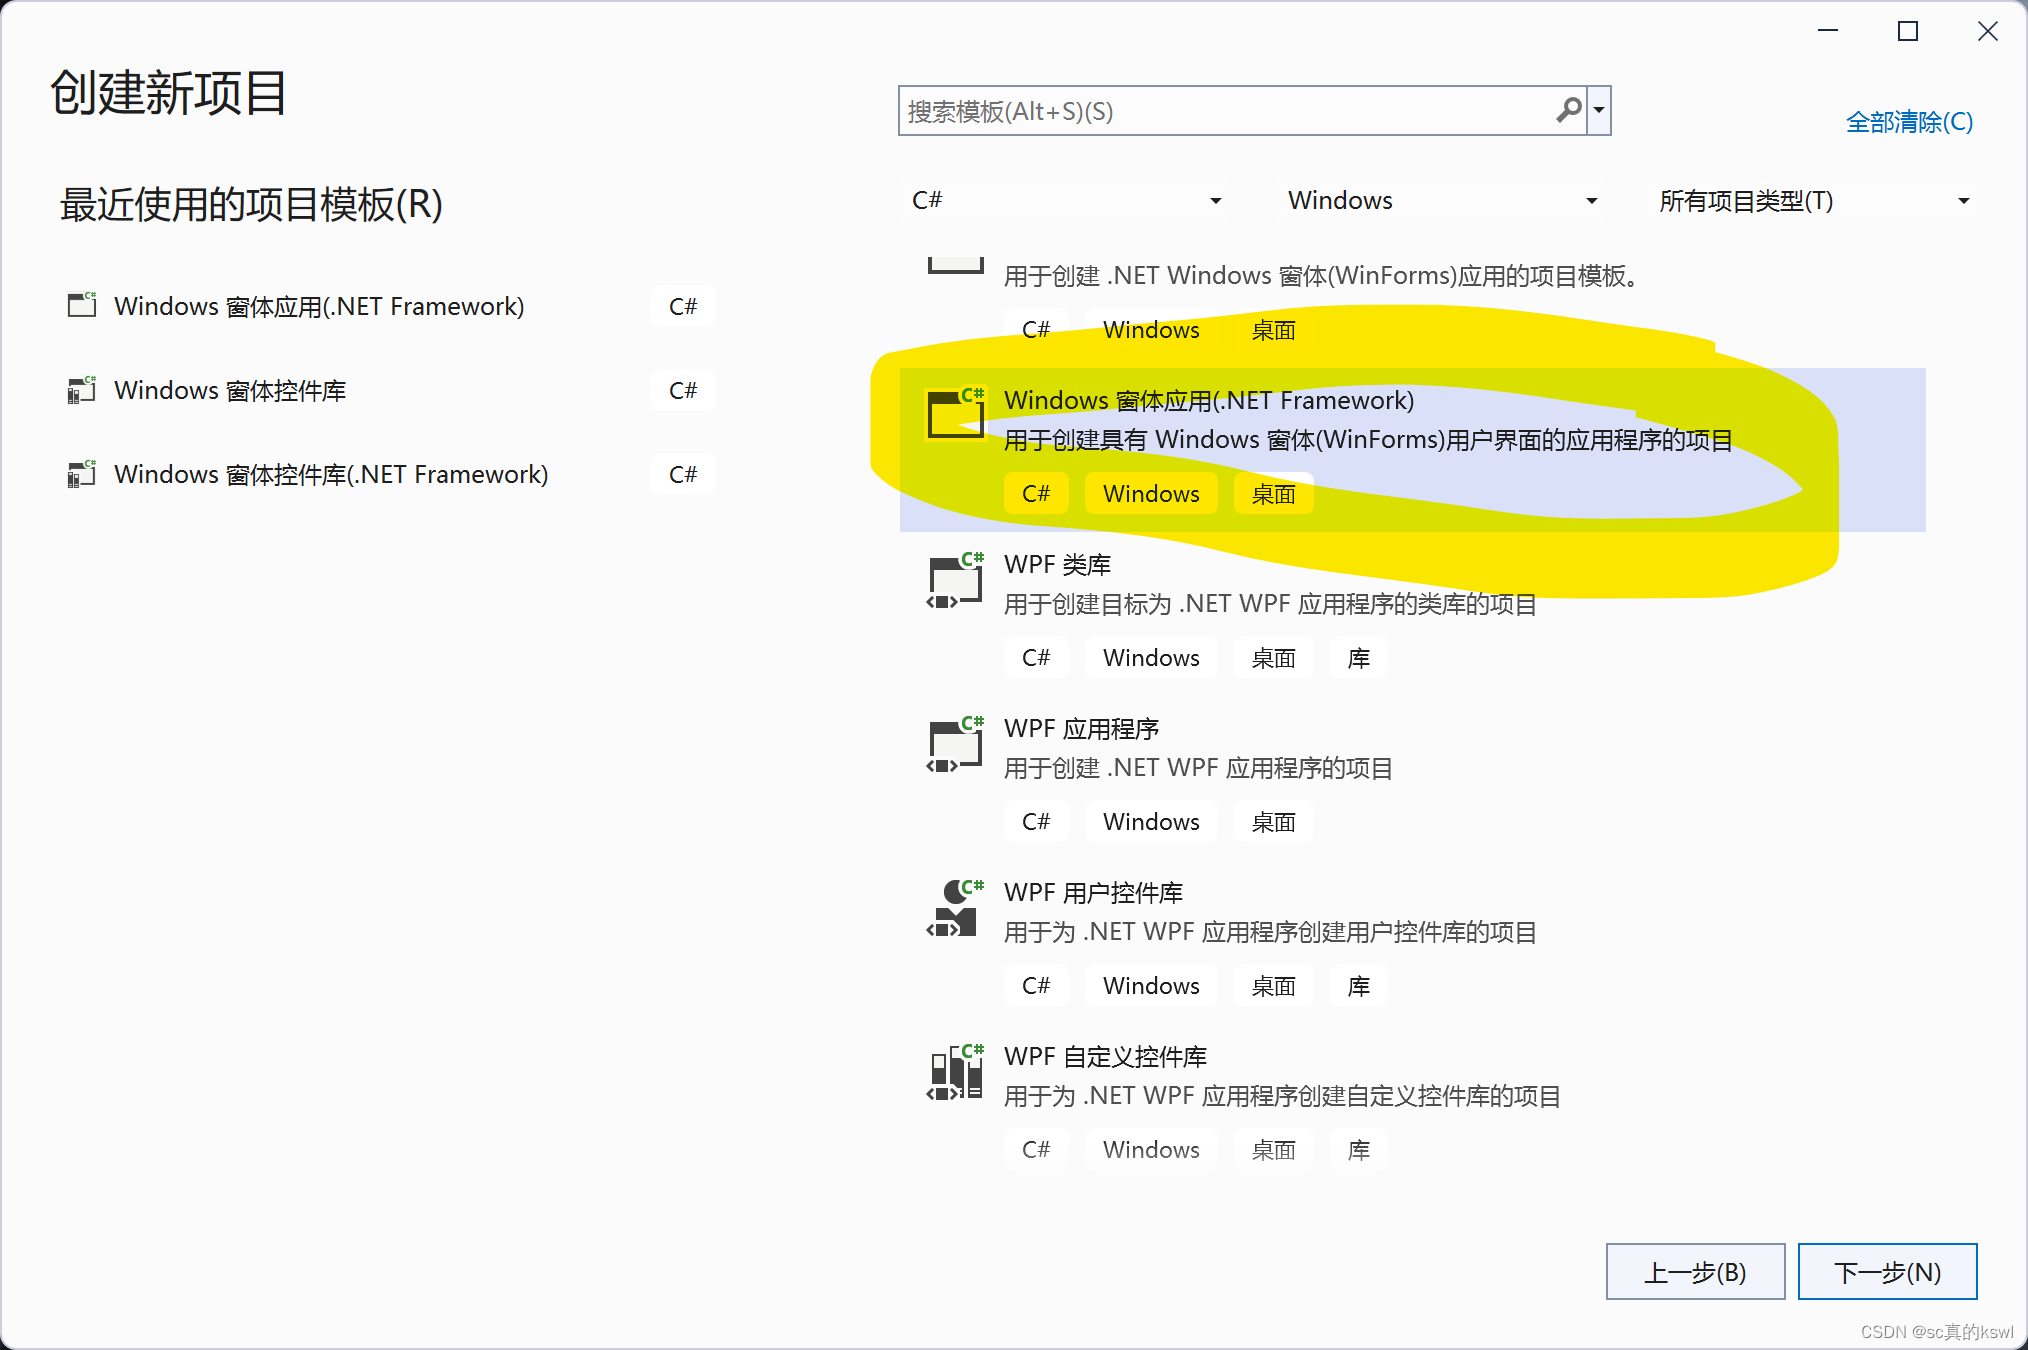Screen dimensions: 2028x1350
Task: Click the 下一步(N) button
Action: tap(1886, 1272)
